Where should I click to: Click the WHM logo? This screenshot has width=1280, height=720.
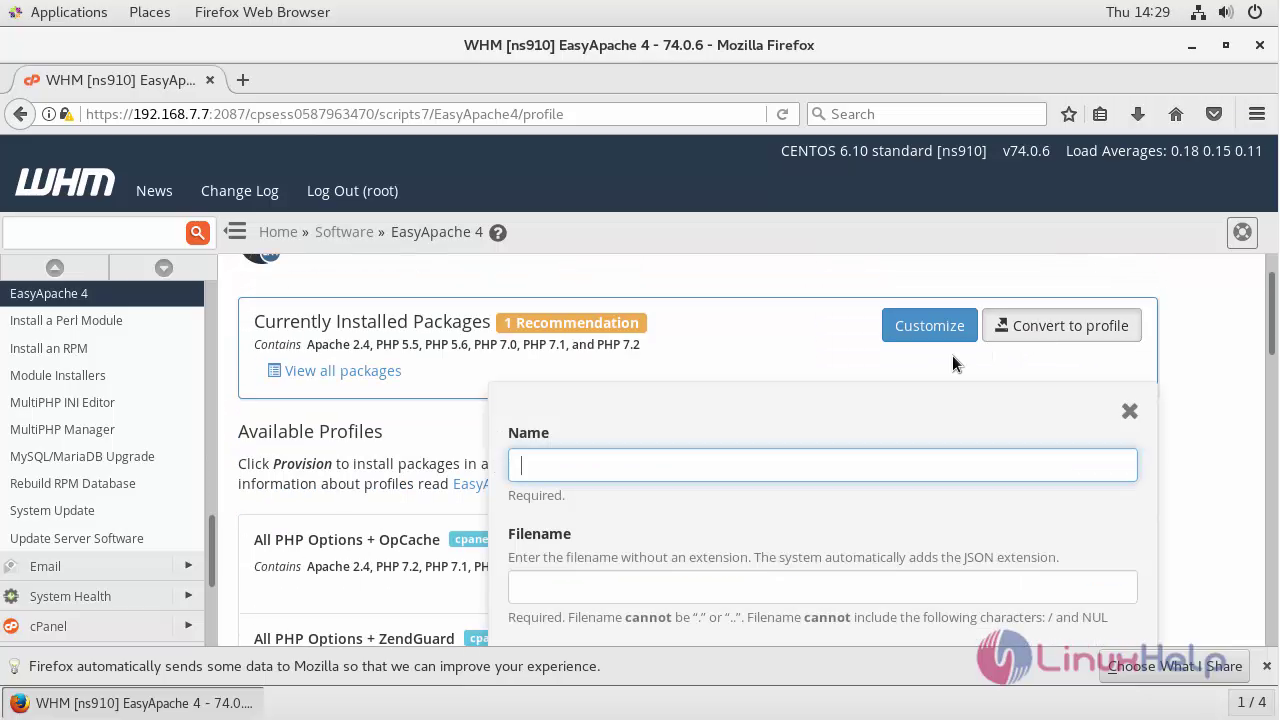[x=65, y=183]
